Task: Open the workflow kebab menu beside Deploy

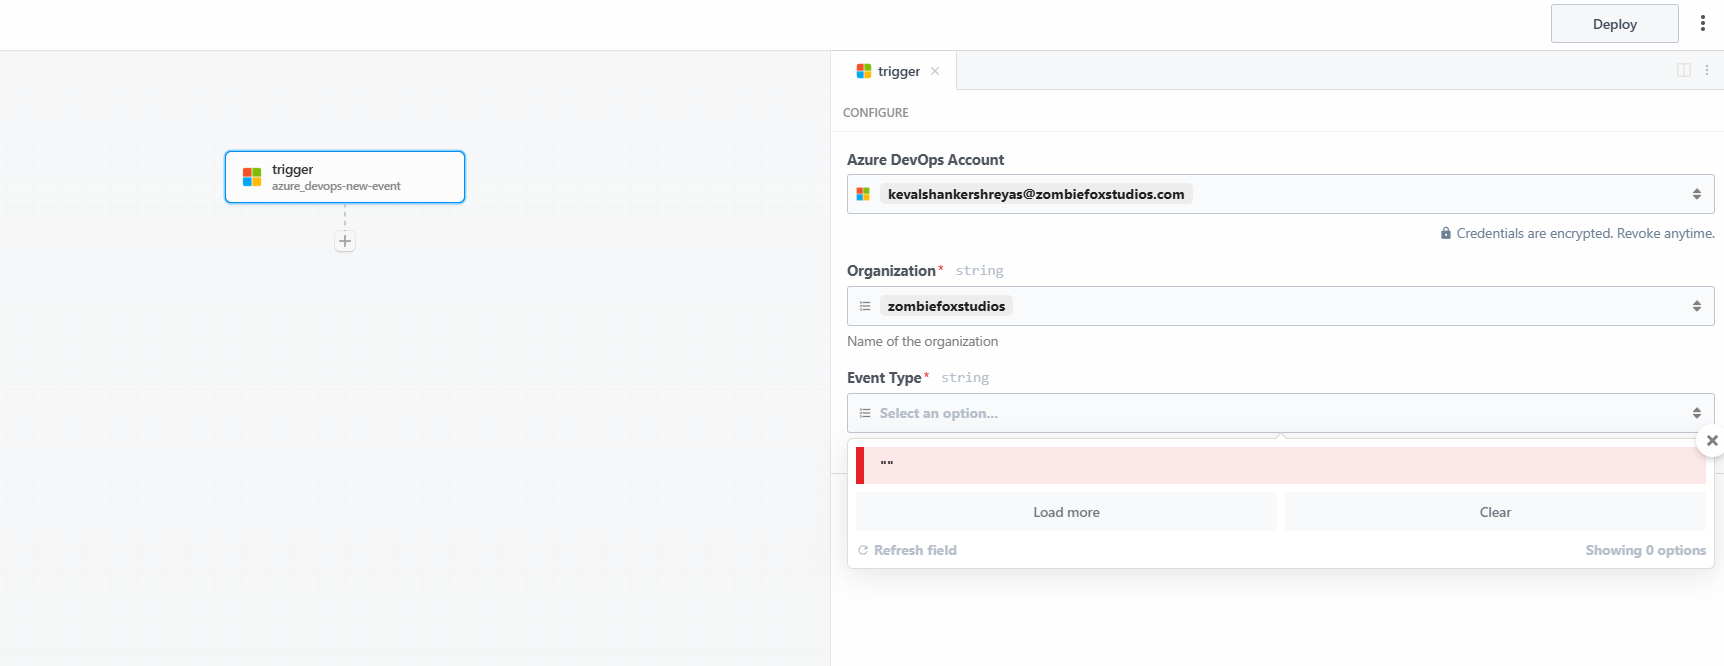Action: 1703,23
